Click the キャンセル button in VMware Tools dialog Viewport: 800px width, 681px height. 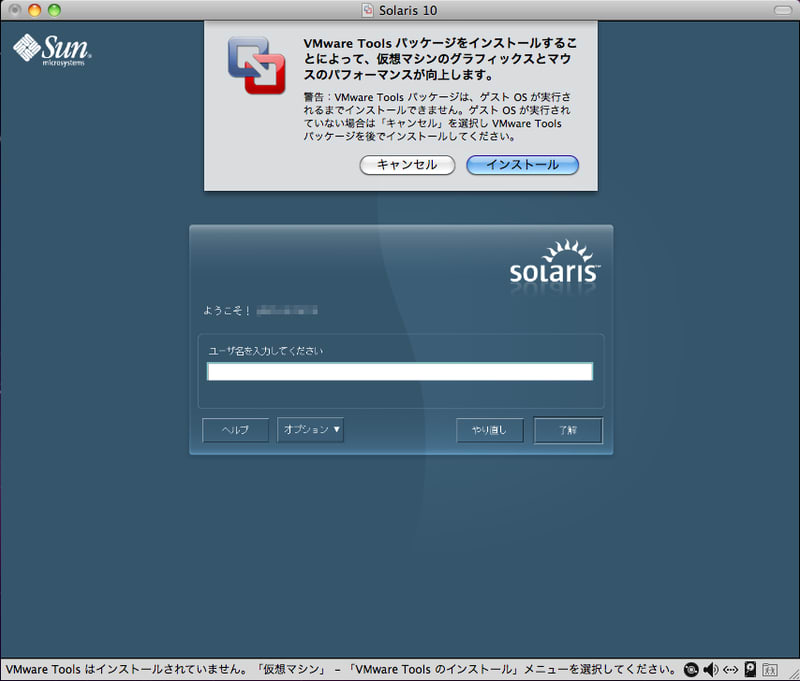(407, 165)
